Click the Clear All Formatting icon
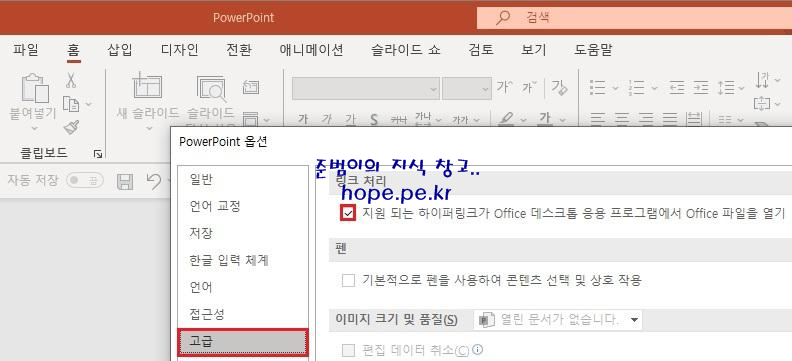 (x=559, y=87)
